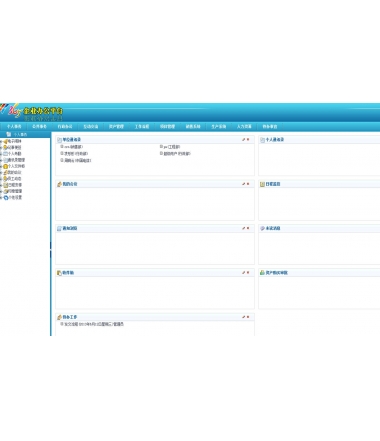This screenshot has width=380, height=441.
Task: Open the 生产系统 navigation menu
Action: [x=219, y=127]
